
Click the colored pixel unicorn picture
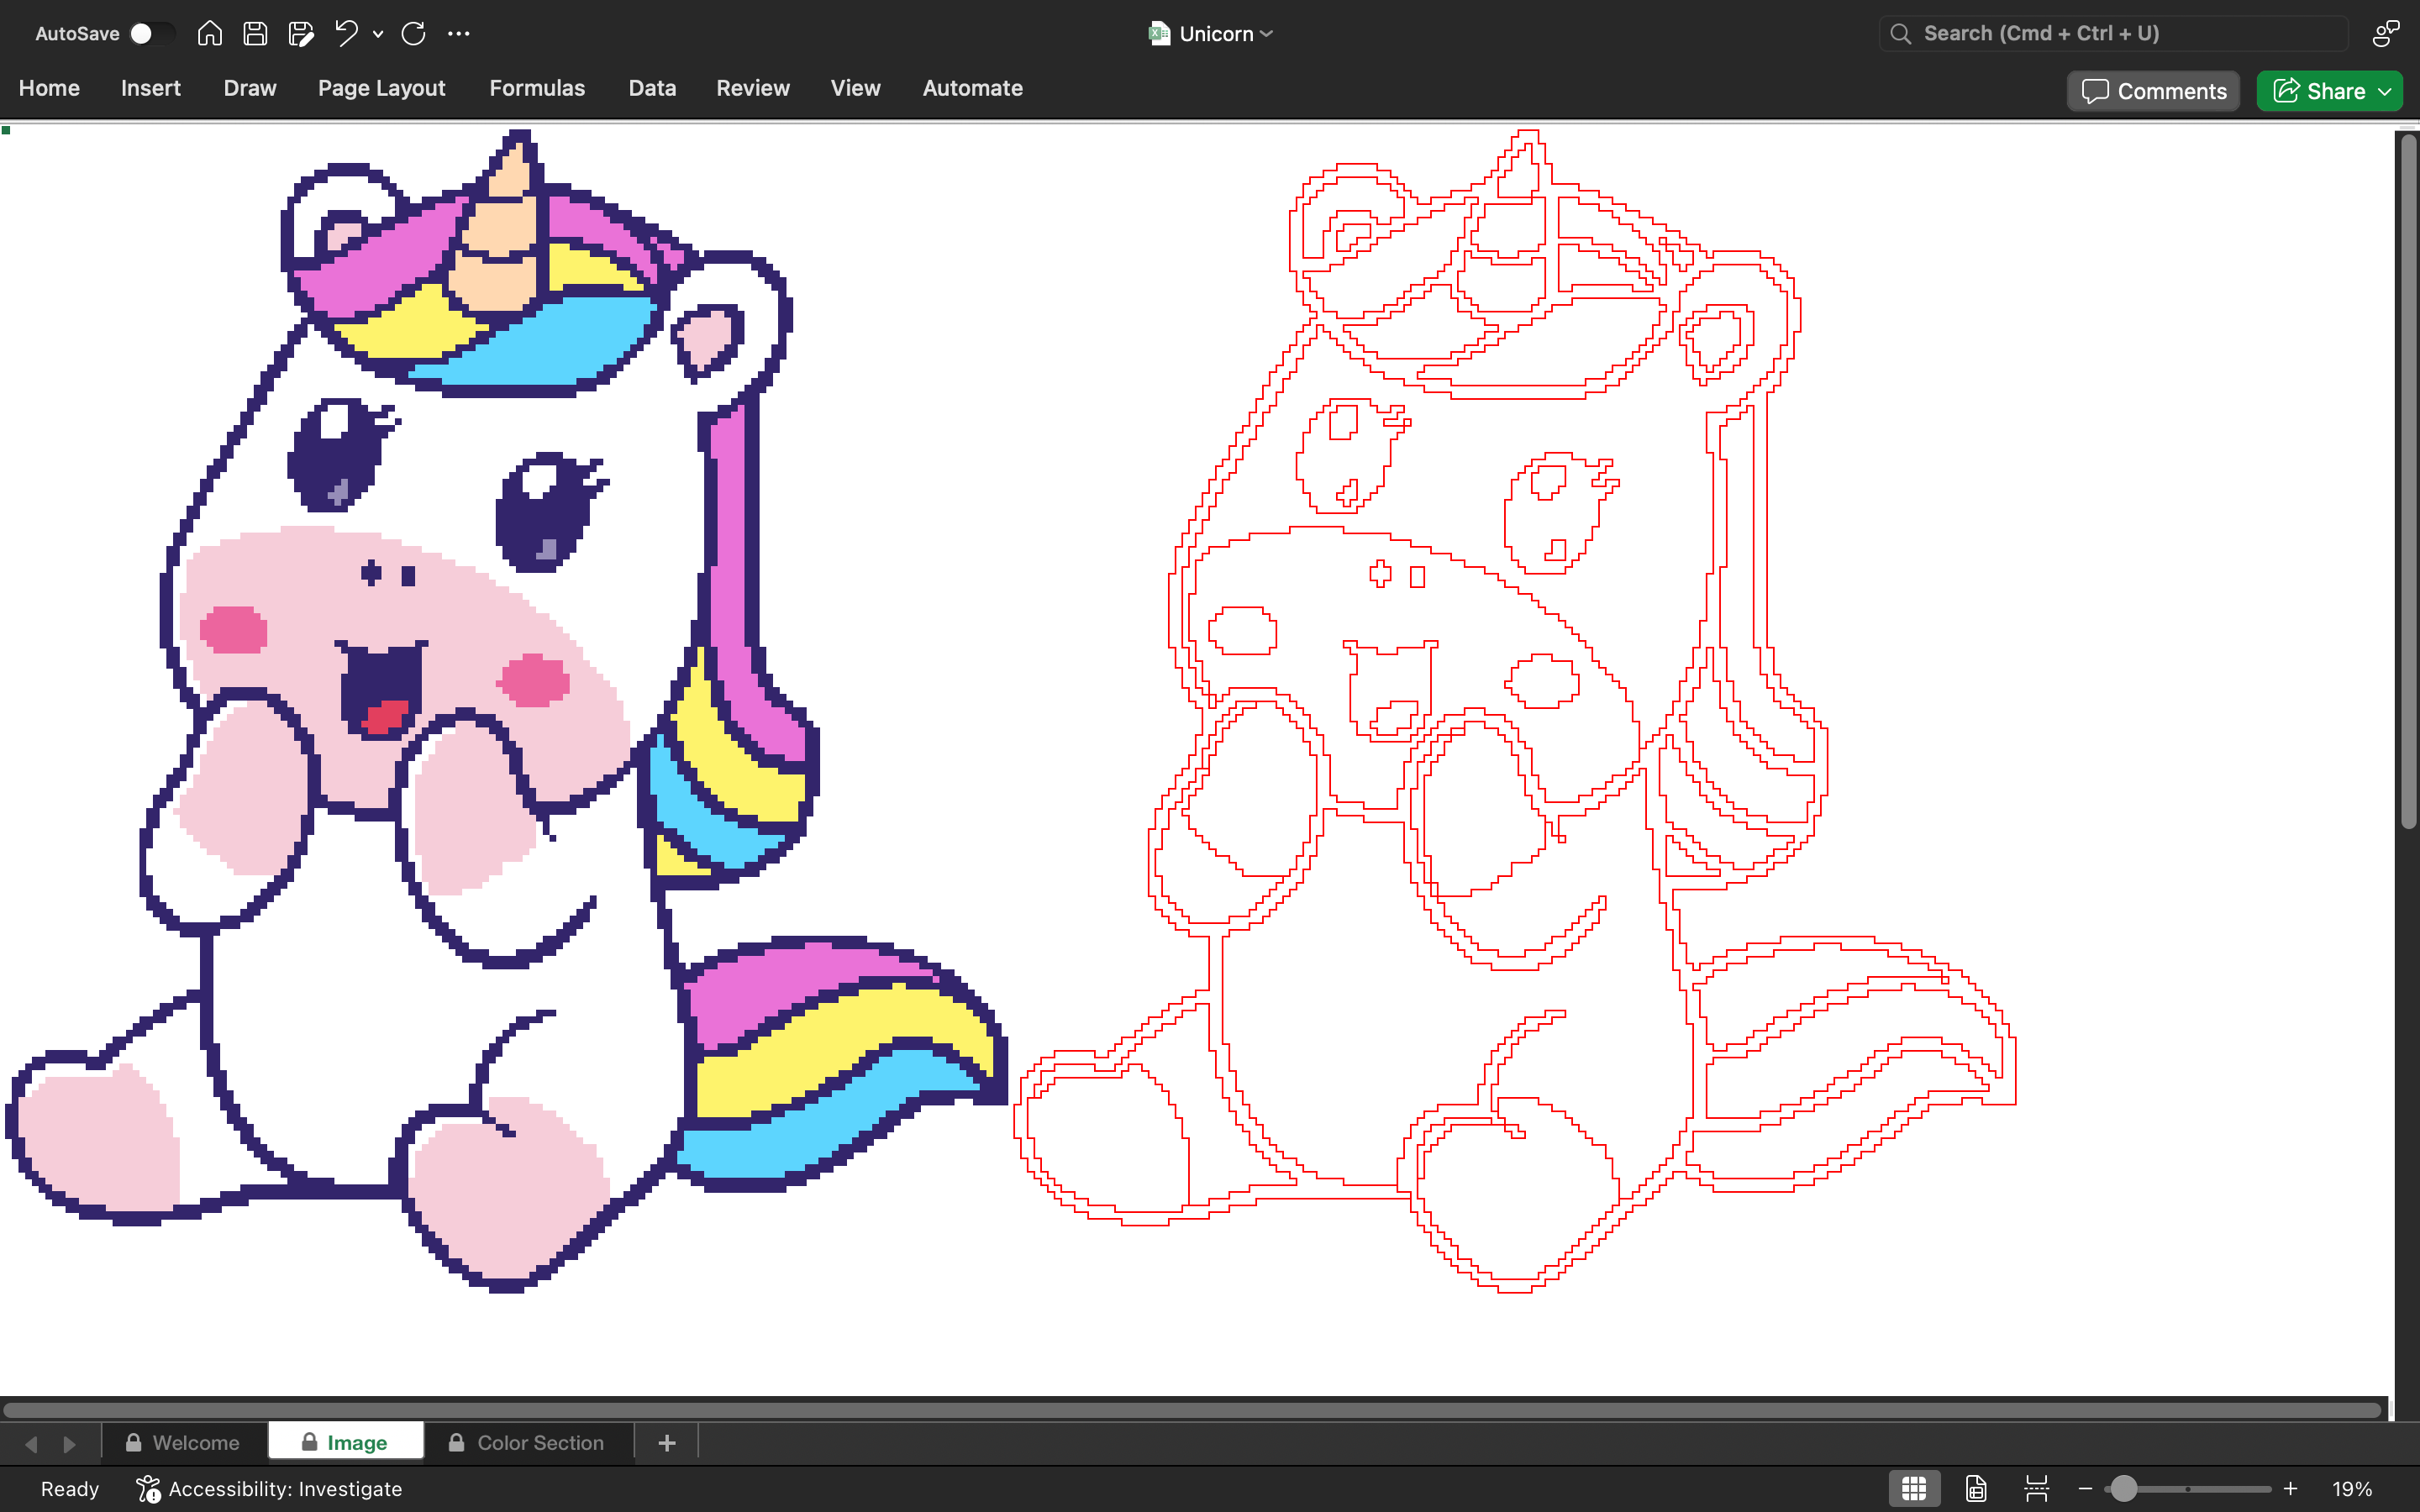click(x=505, y=710)
